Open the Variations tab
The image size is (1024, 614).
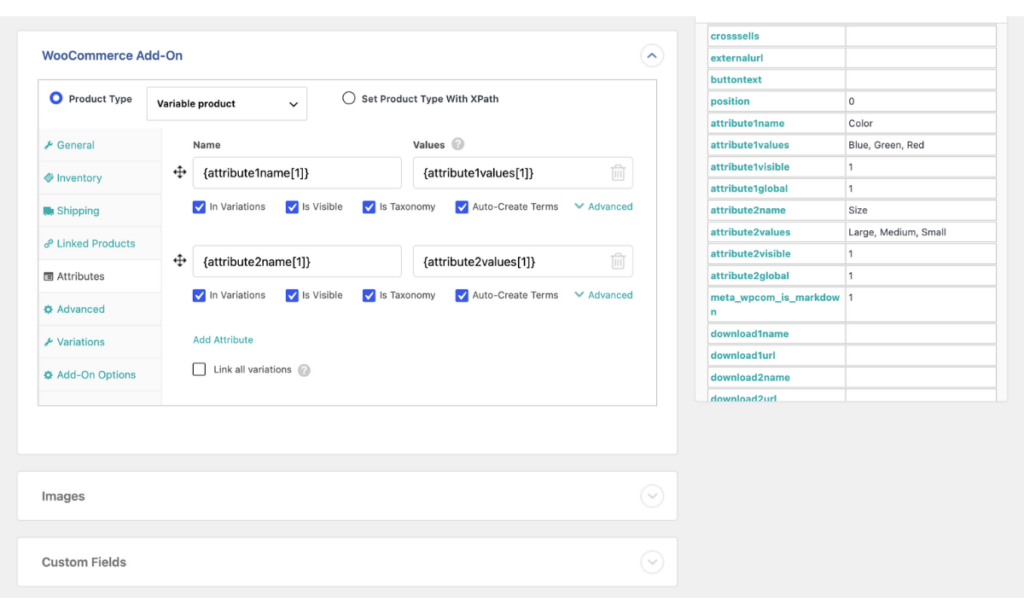coord(100,342)
